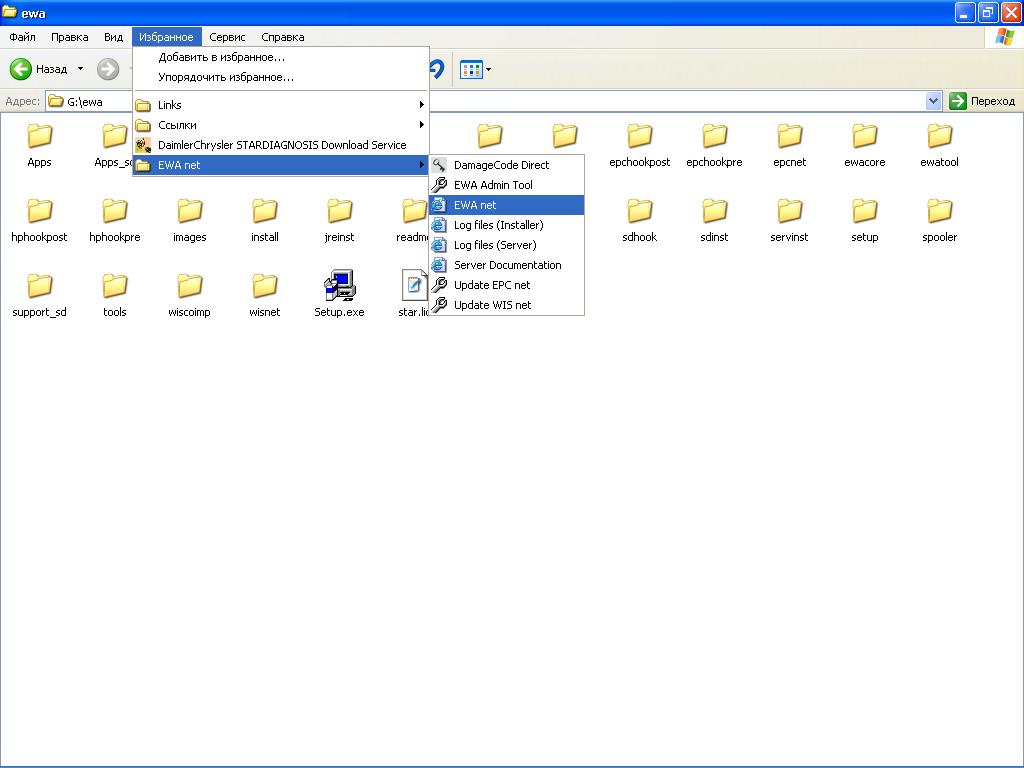Close the Избранное menu via its header
This screenshot has height=768, width=1024.
(x=167, y=37)
